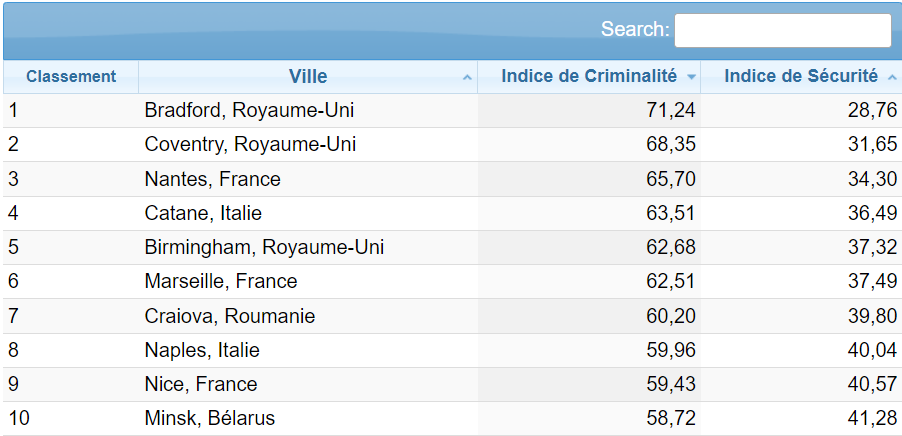Click the Catane, Italie entry
The image size is (902, 436).
pyautogui.click(x=203, y=213)
